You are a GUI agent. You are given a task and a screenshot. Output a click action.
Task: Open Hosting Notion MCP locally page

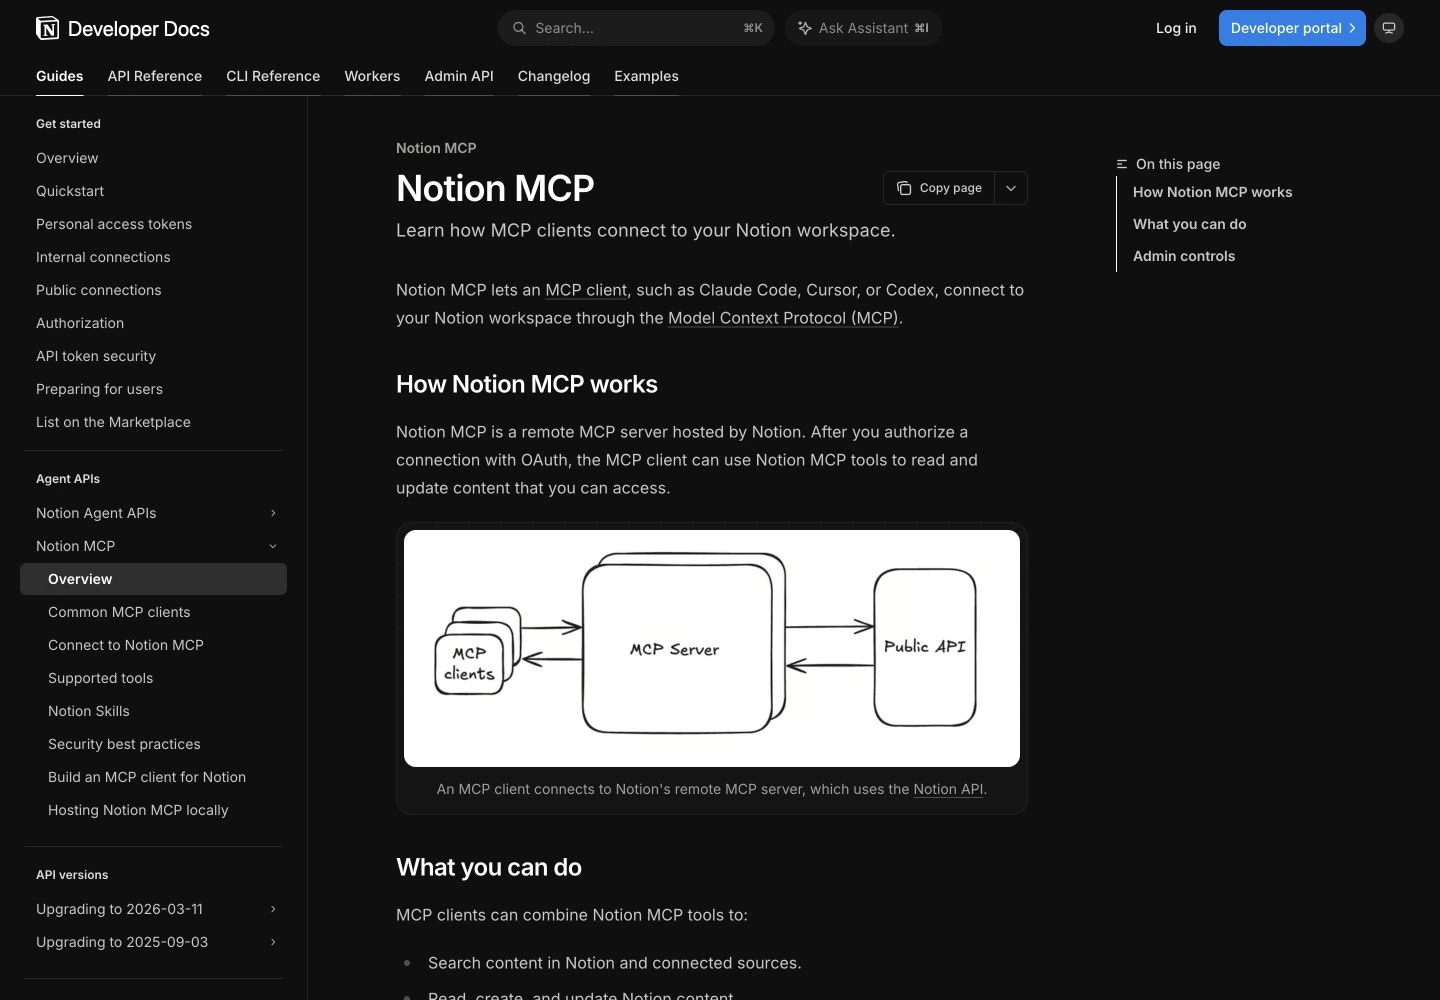138,810
